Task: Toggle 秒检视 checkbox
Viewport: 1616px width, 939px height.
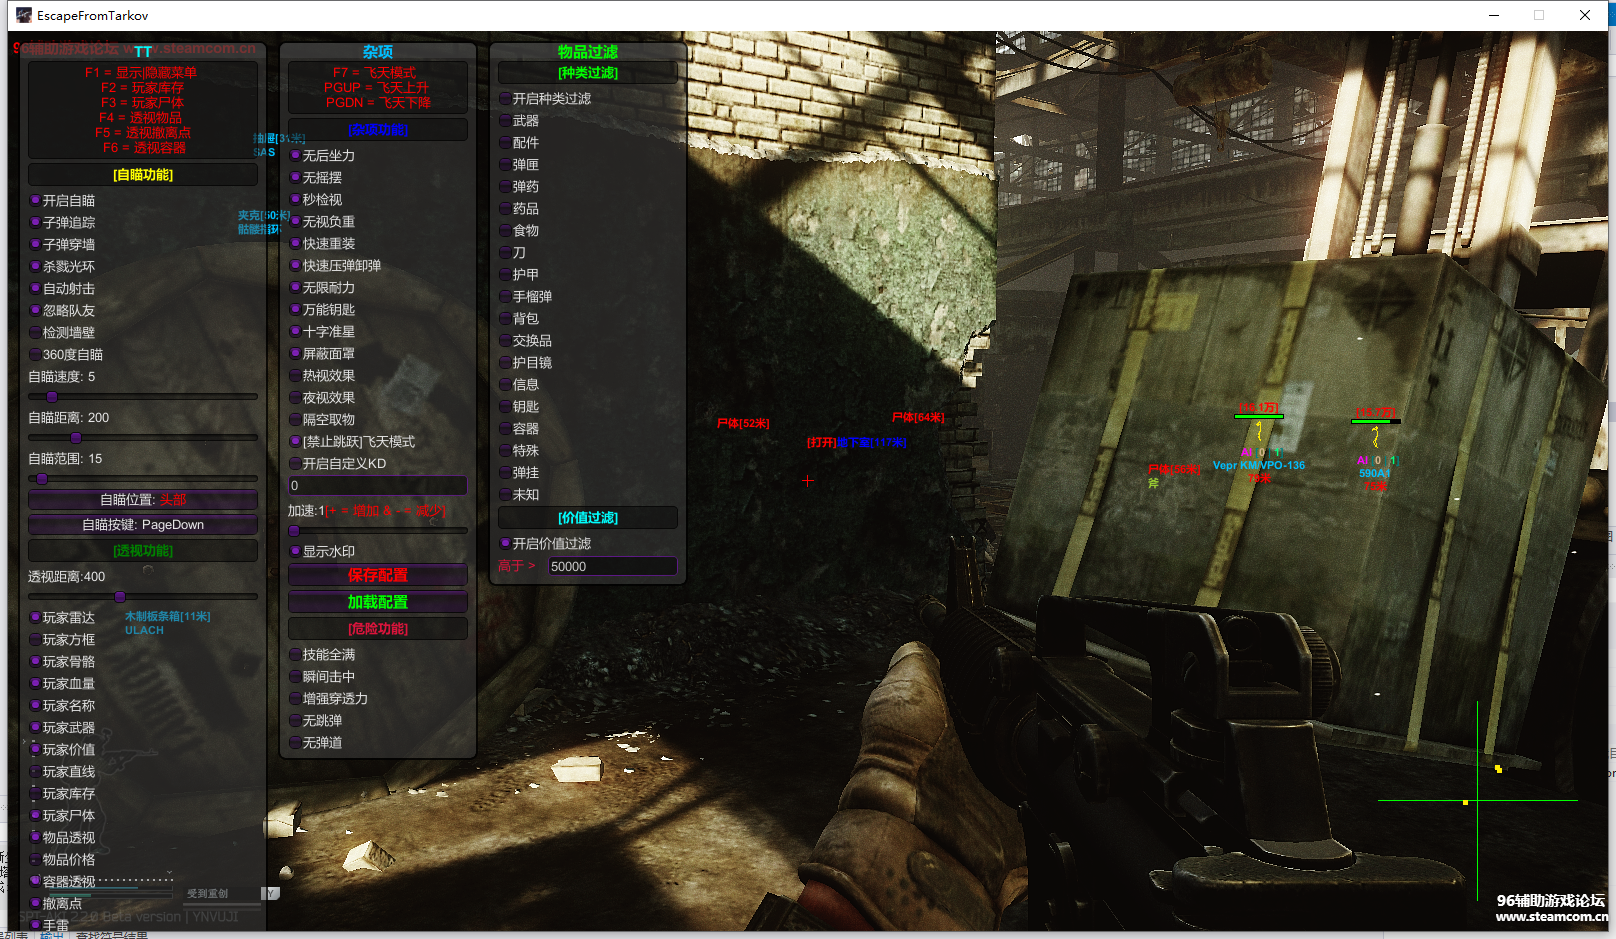Action: [x=296, y=199]
